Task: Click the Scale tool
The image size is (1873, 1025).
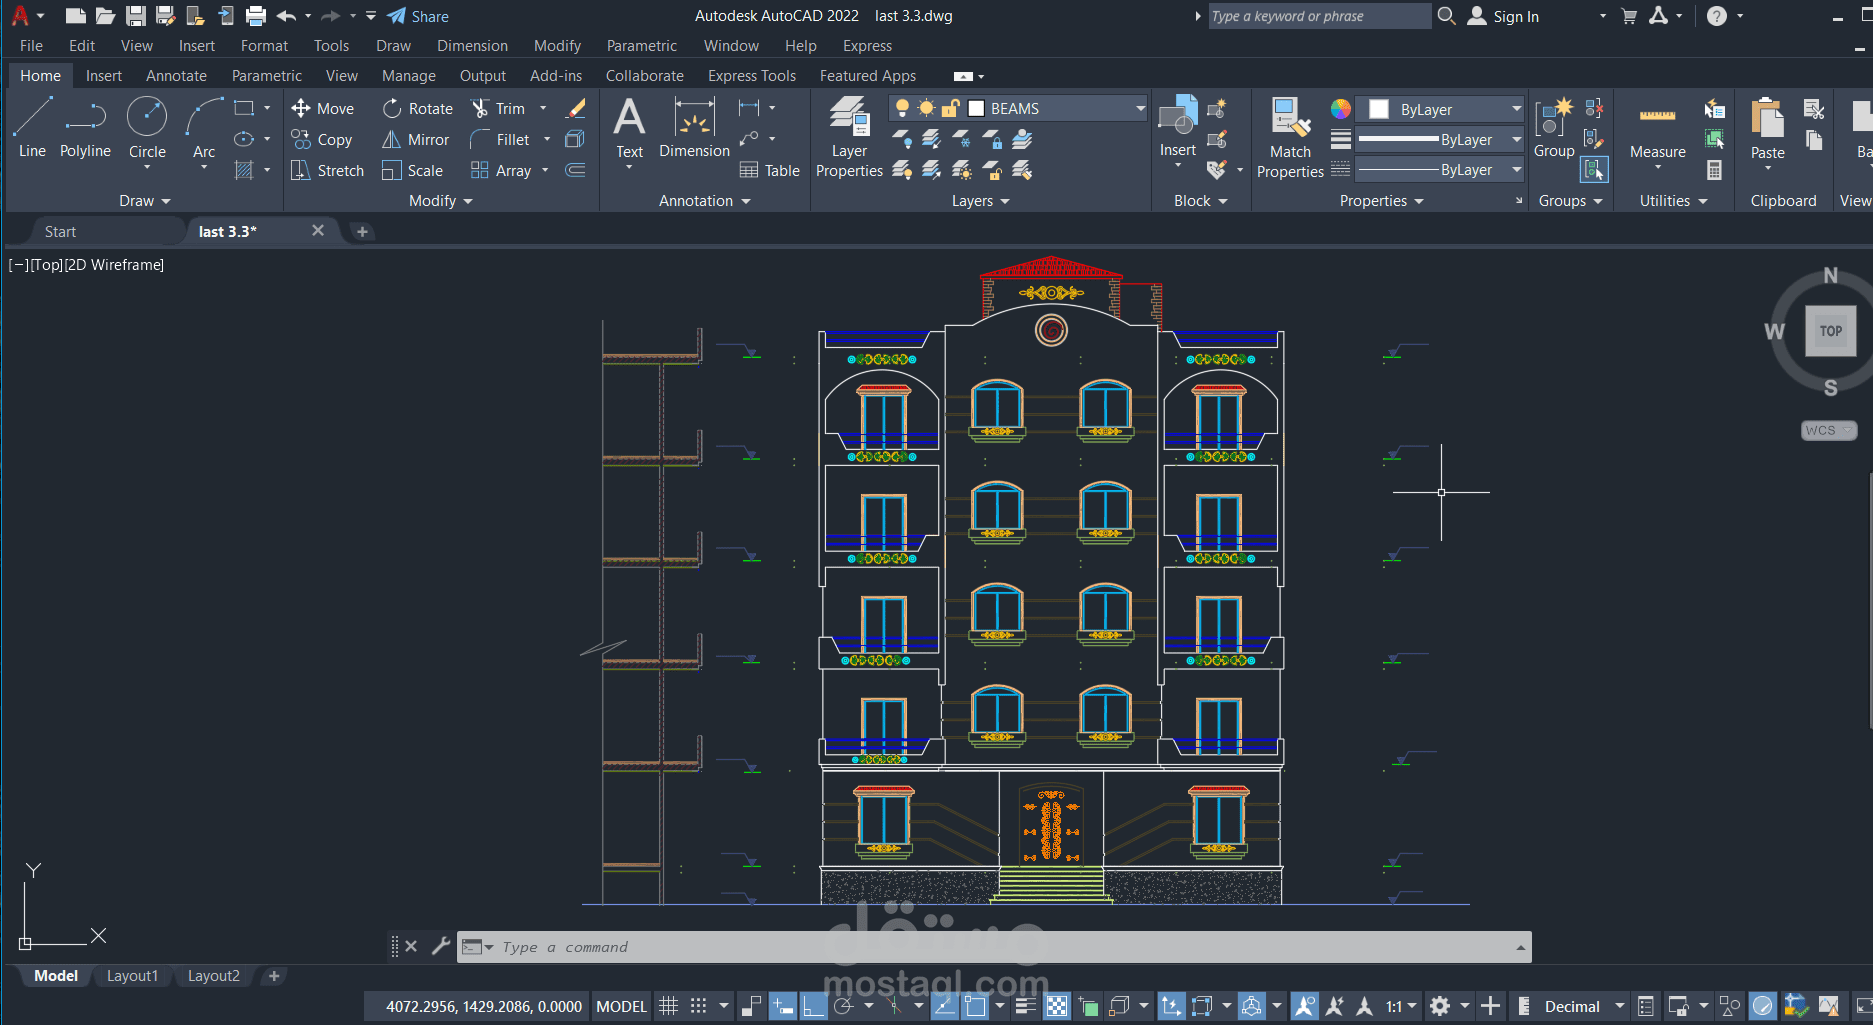Action: click(412, 170)
